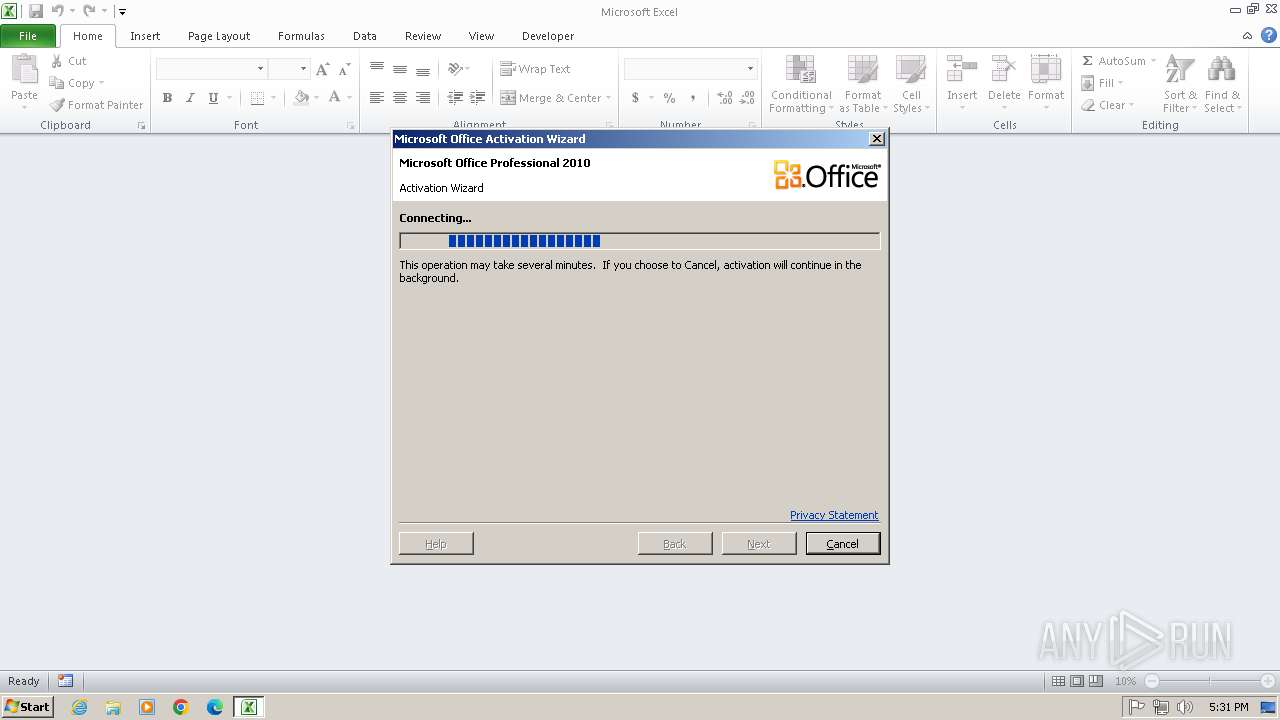Click the Increase Font Size icon
This screenshot has height=720, width=1280.
(x=322, y=69)
